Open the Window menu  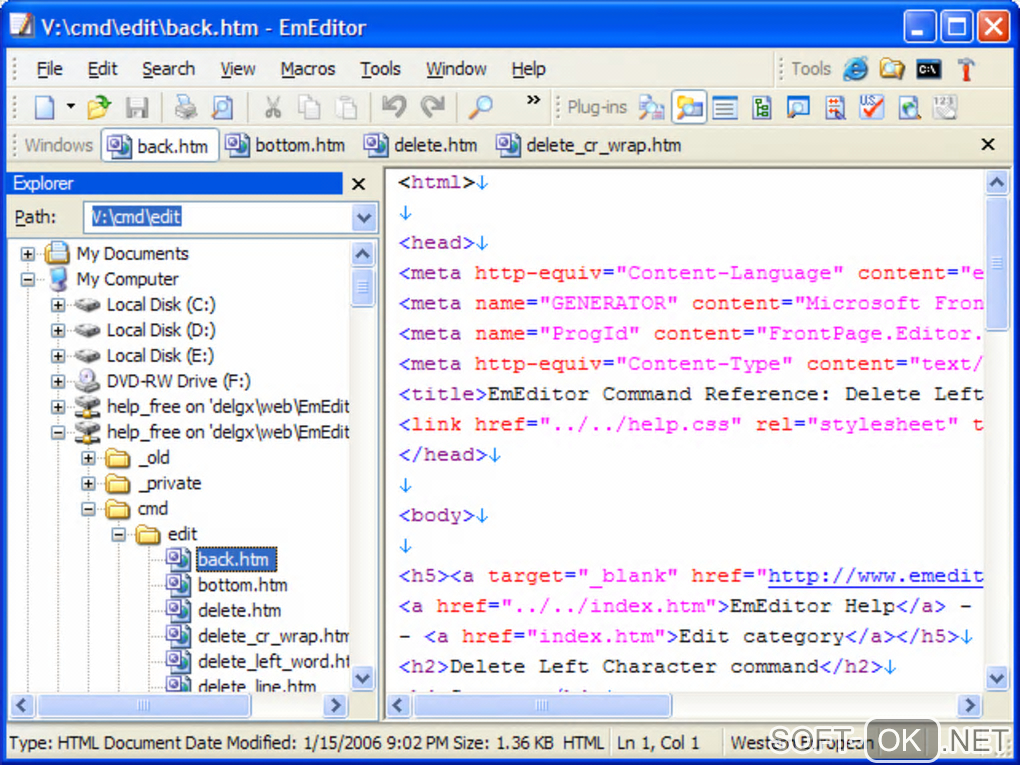(x=456, y=68)
